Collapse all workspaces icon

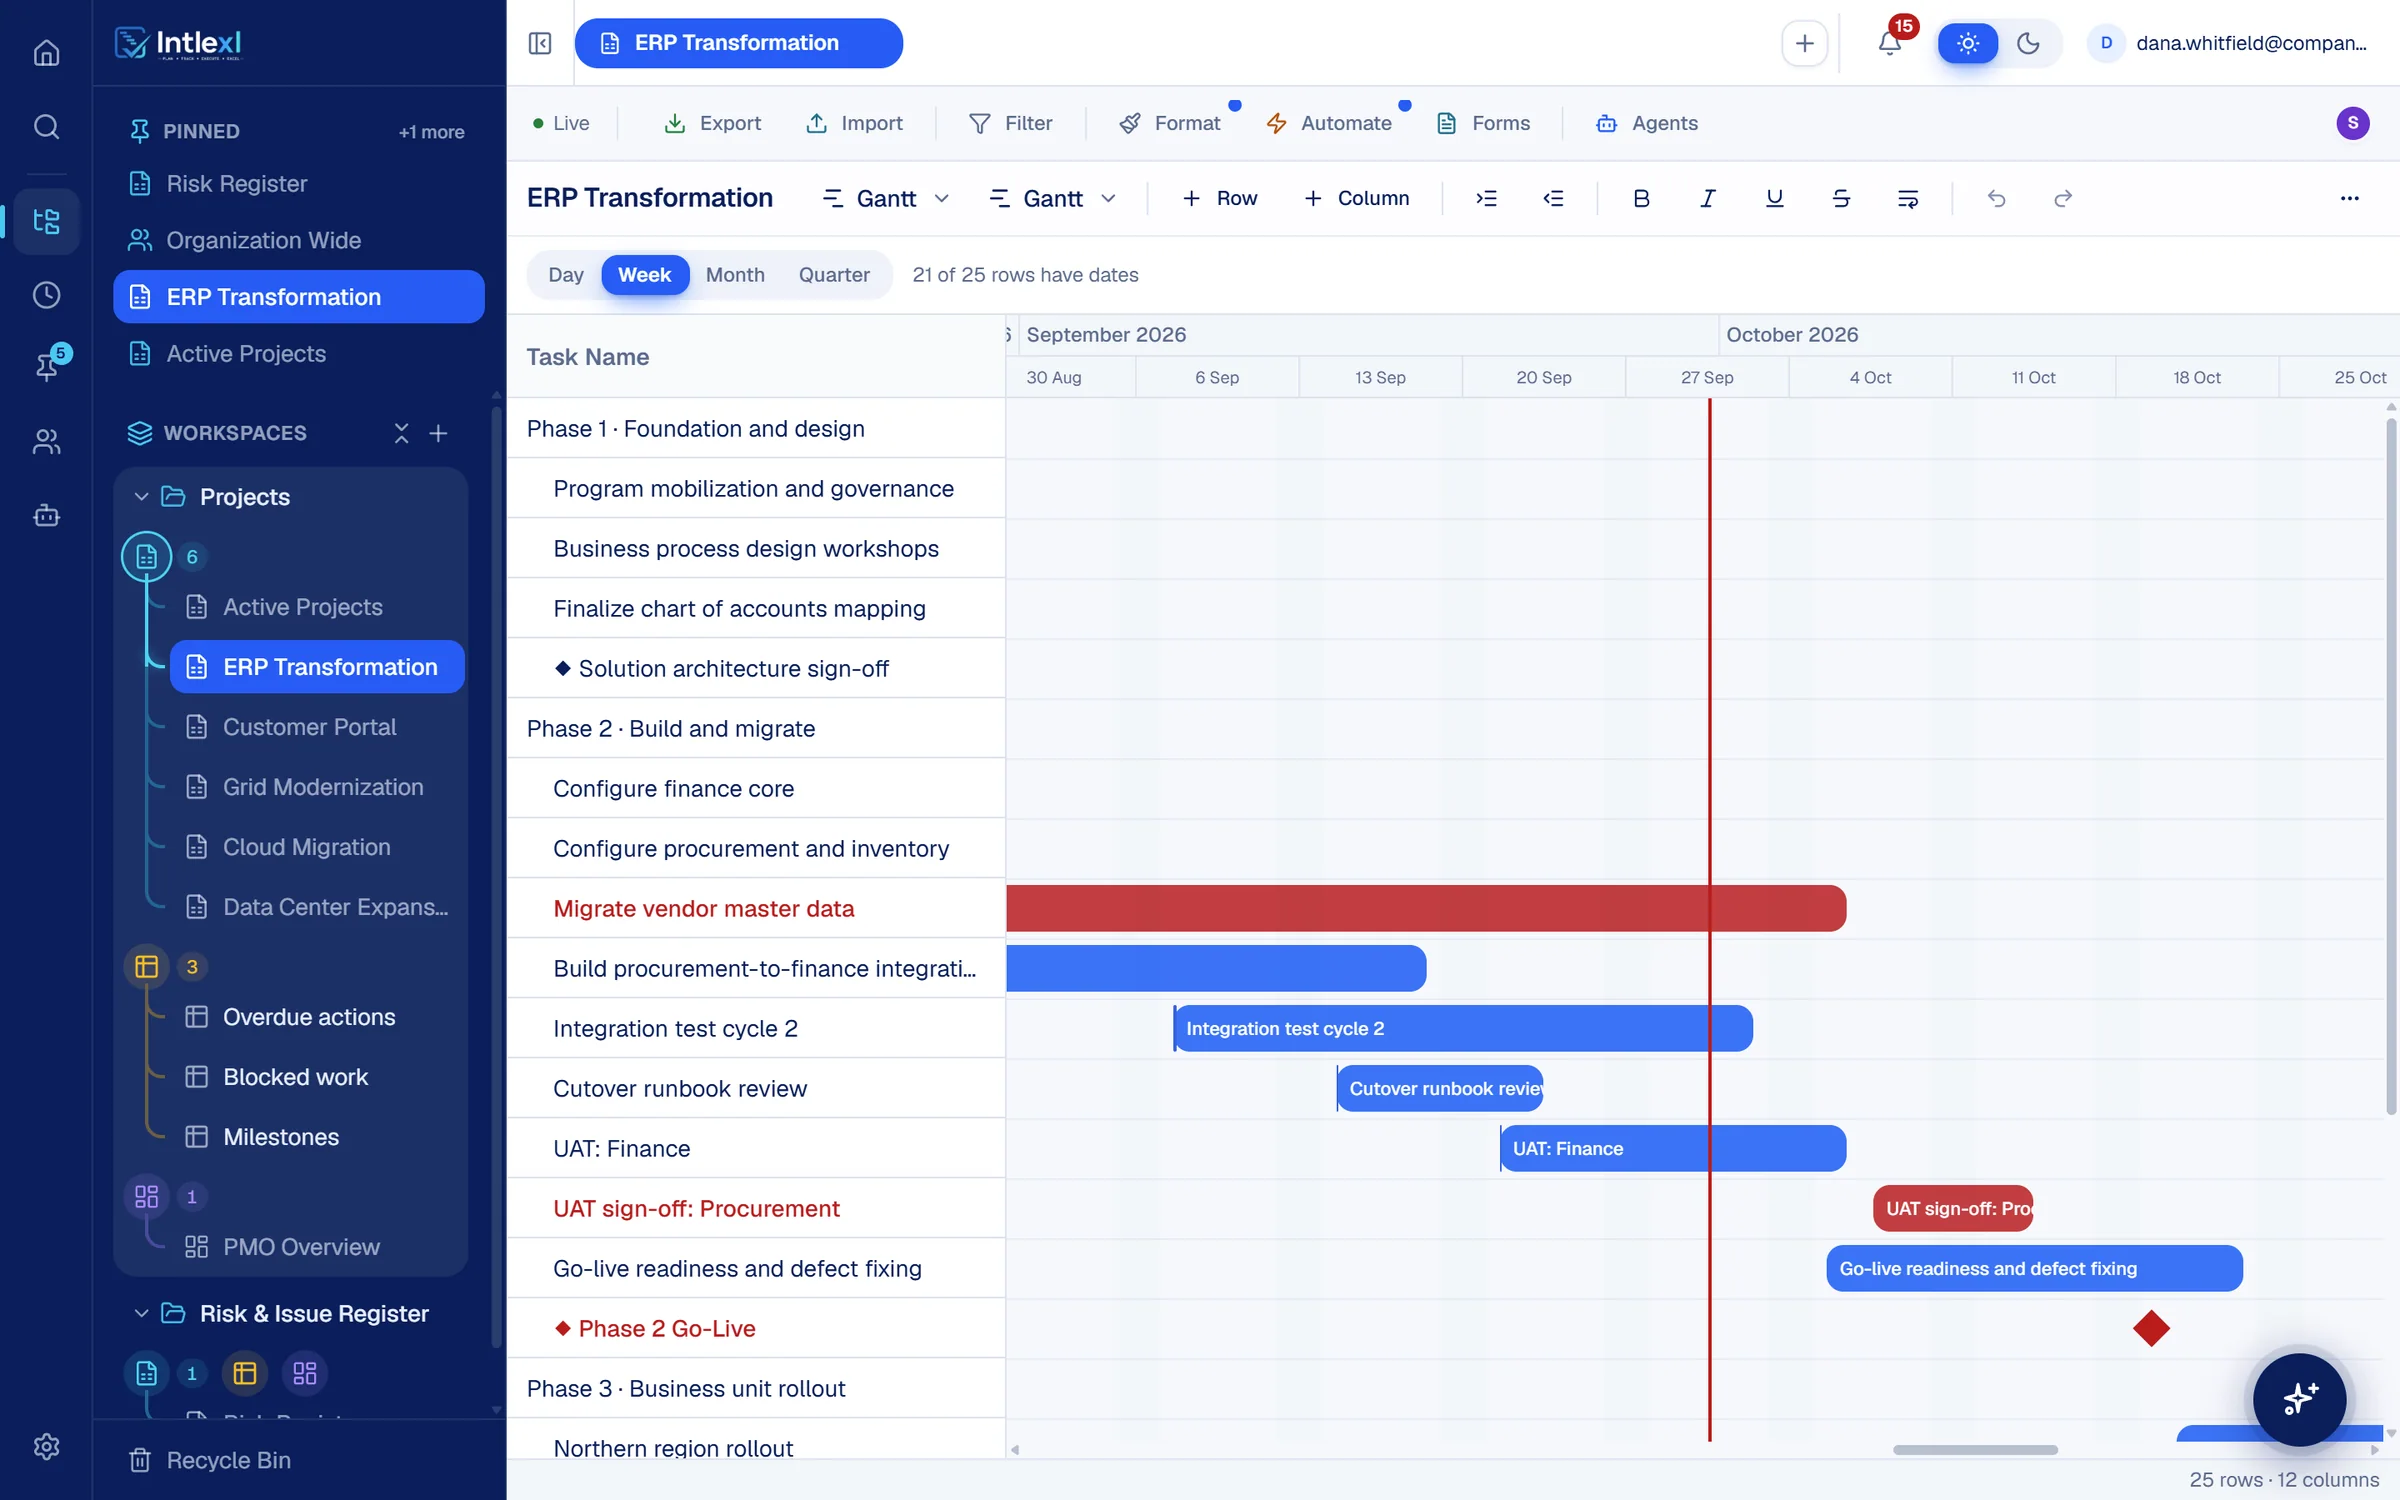[x=401, y=433]
